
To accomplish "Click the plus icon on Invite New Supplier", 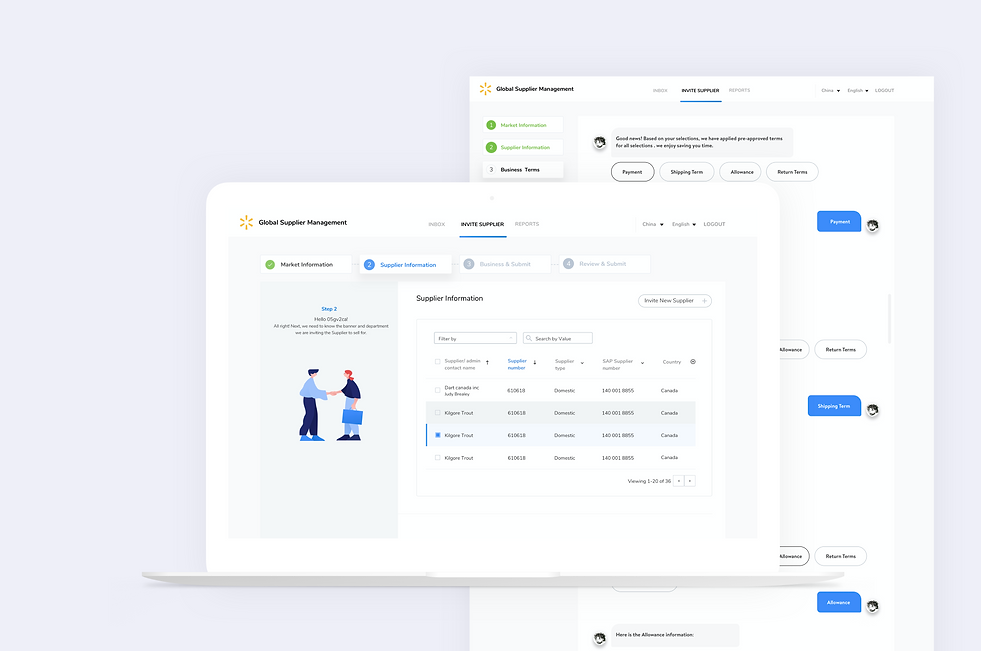I will coord(704,300).
